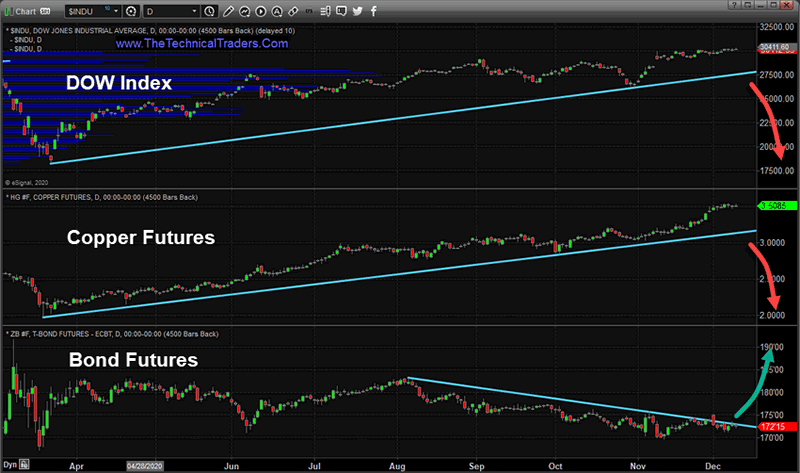Viewport: 800px width, 473px height.
Task: Click the 175'00 bond axis value
Action: pyautogui.click(x=772, y=415)
